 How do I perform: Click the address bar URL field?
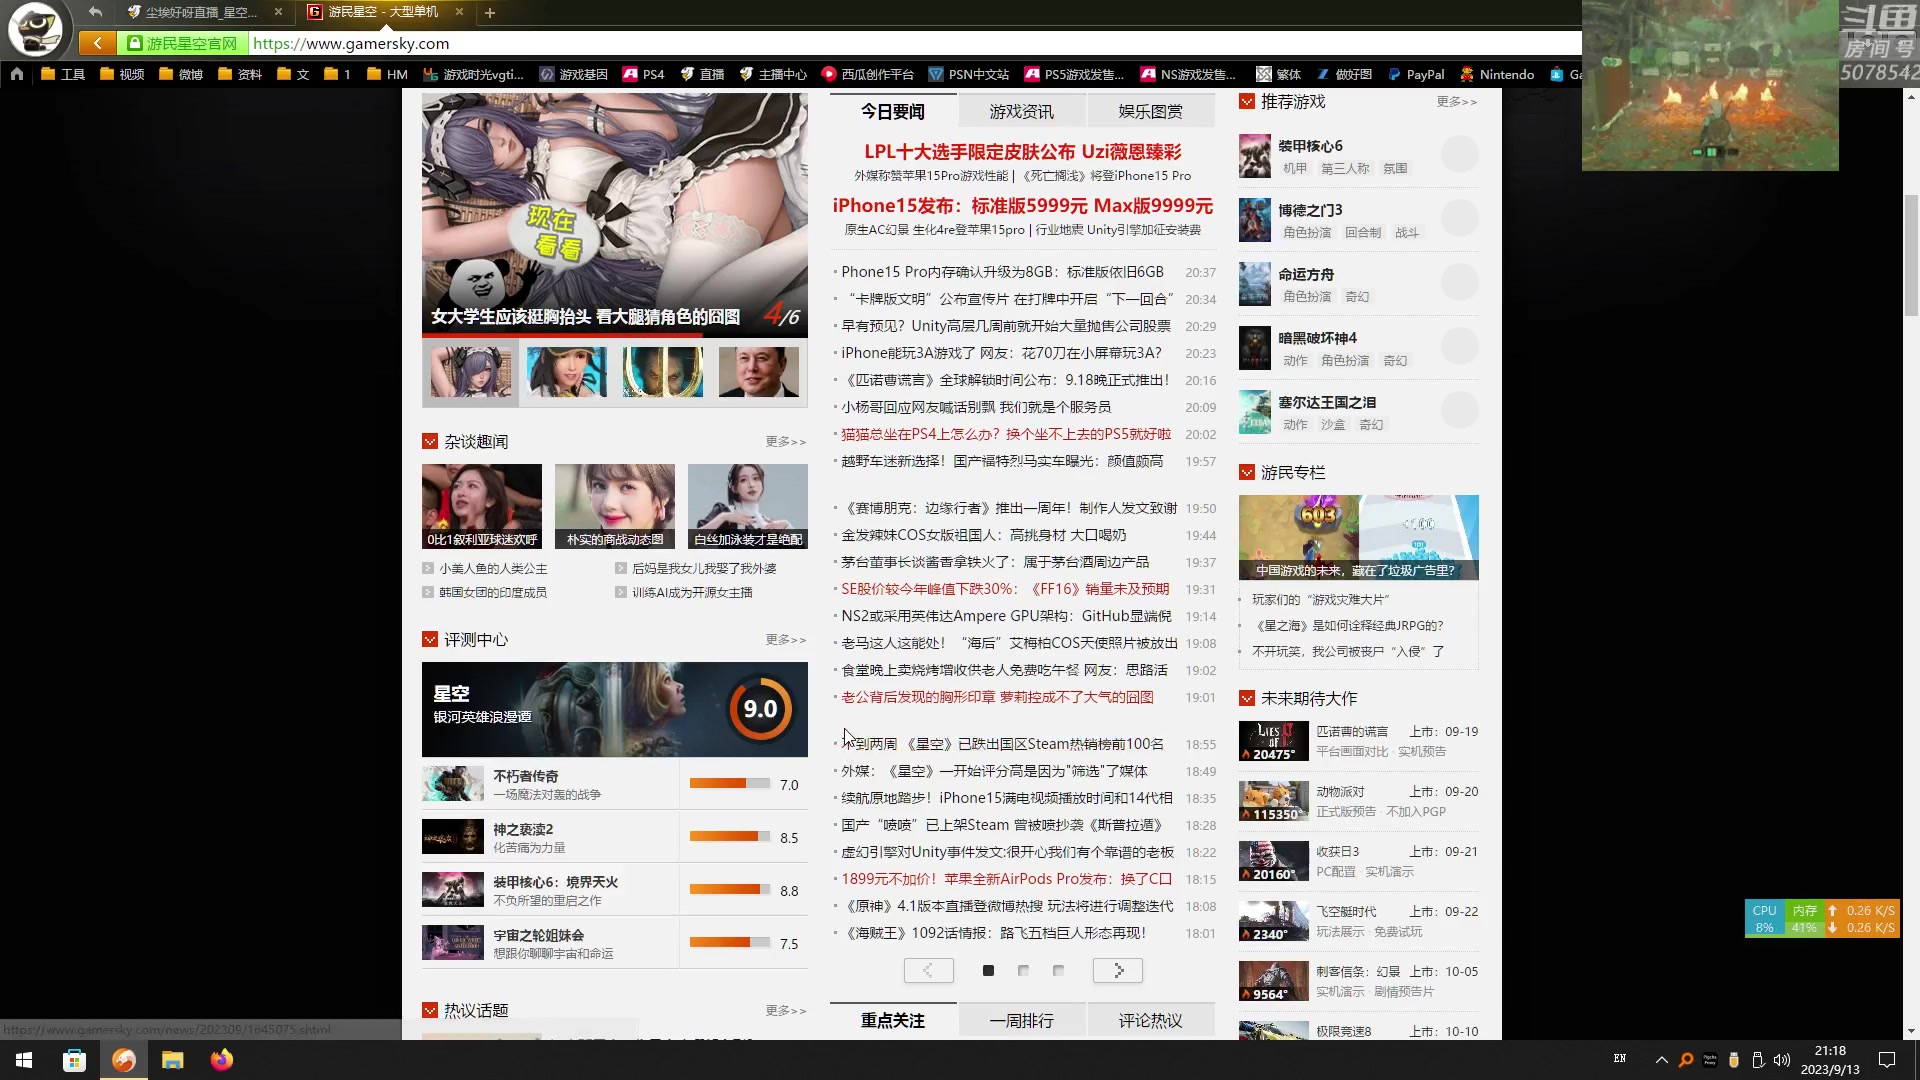[915, 43]
